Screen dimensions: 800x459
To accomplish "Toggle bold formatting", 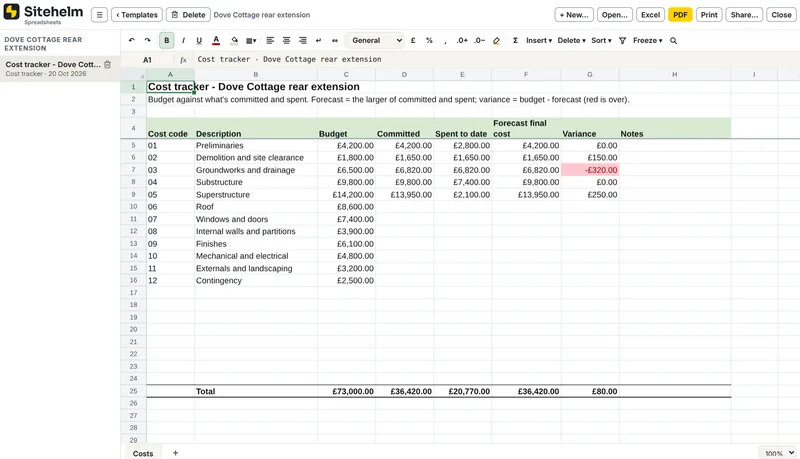I will click(x=166, y=40).
